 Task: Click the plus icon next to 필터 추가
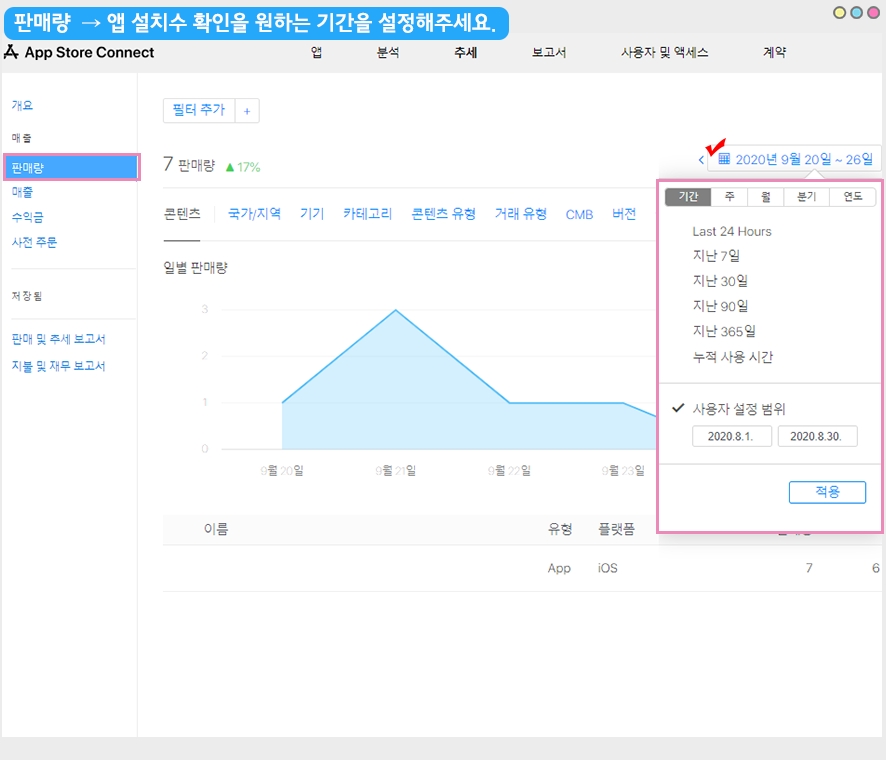247,110
